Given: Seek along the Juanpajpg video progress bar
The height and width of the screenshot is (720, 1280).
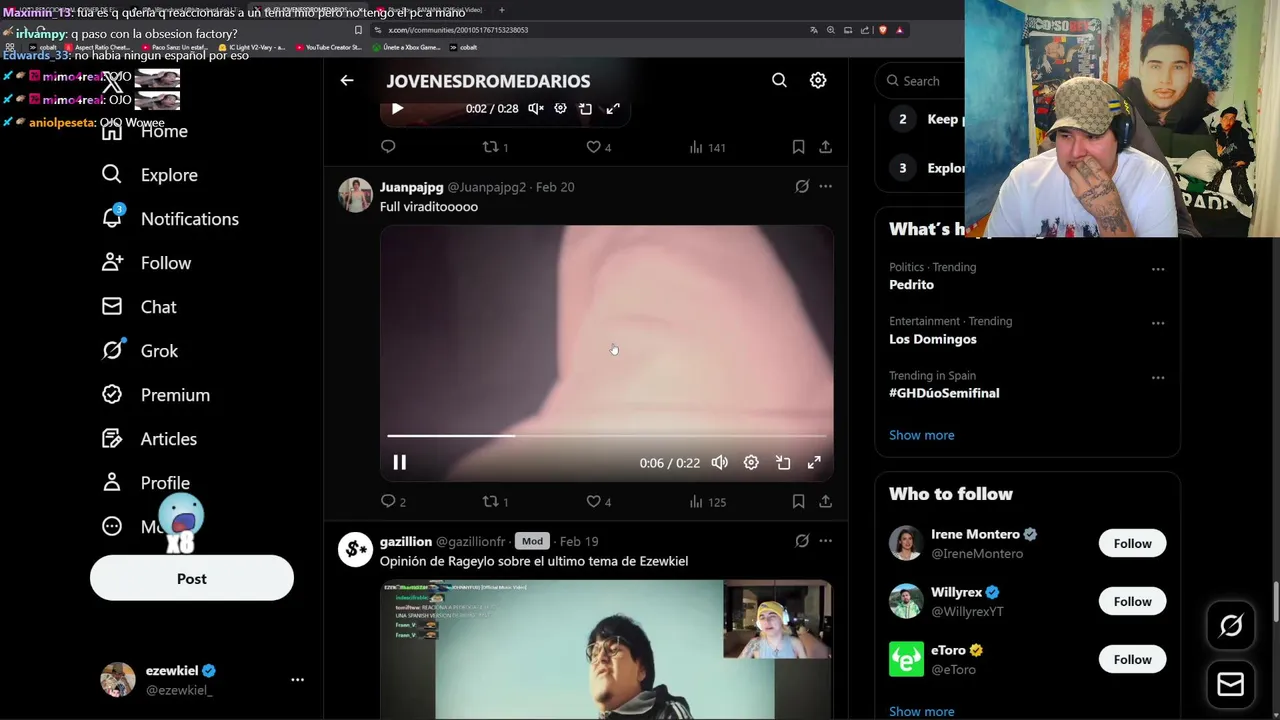Looking at the screenshot, I should tap(607, 436).
